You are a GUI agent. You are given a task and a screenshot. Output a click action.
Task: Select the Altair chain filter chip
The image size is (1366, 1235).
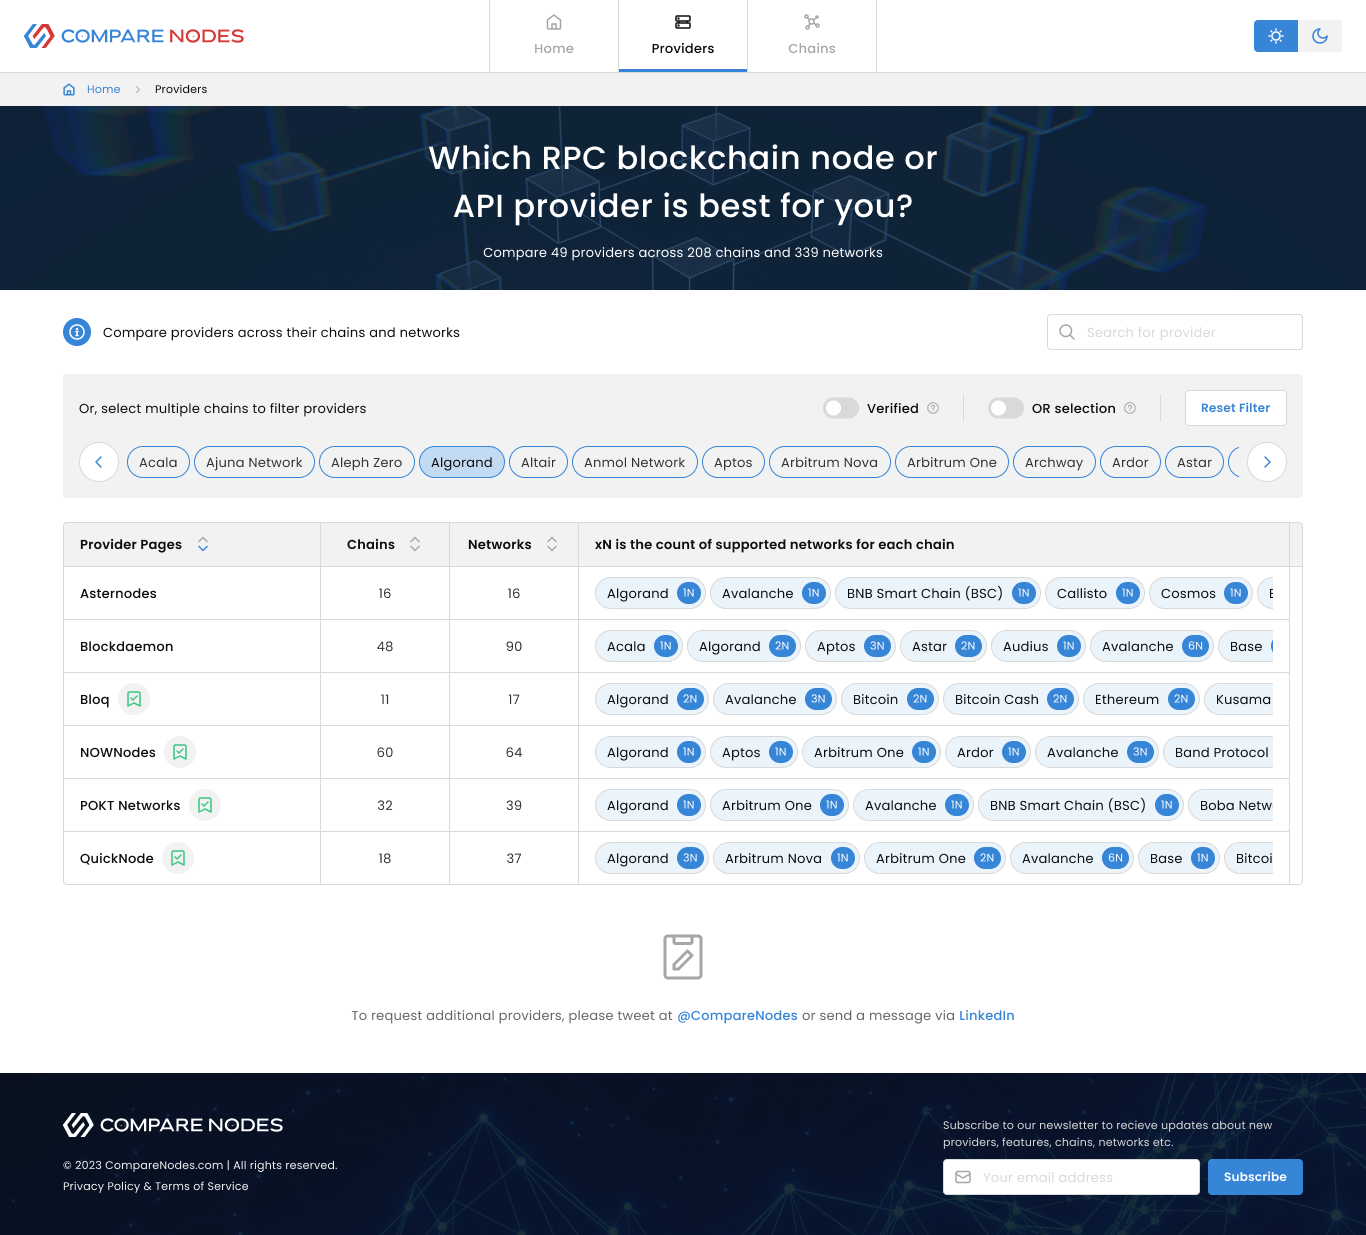point(538,462)
